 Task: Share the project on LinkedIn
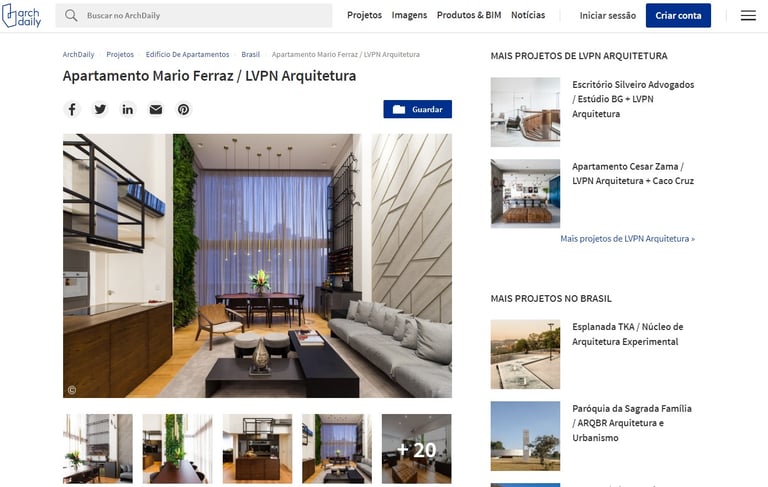[x=127, y=109]
